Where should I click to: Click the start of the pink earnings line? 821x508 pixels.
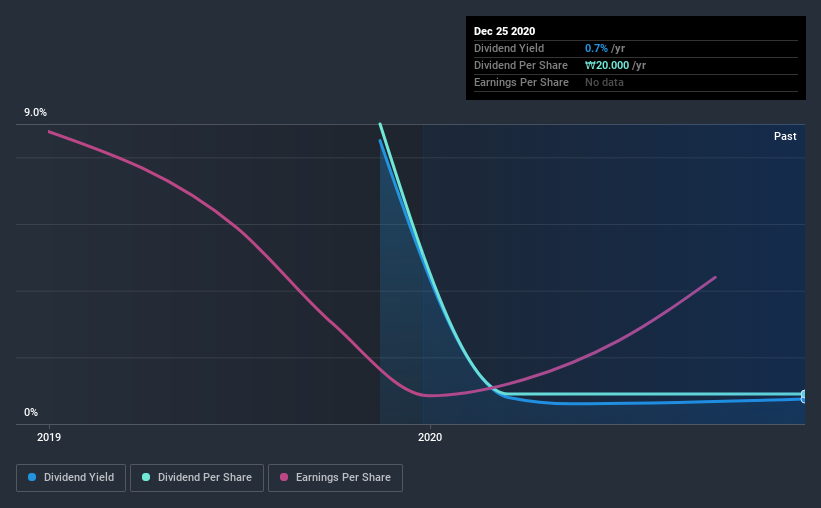pos(49,131)
